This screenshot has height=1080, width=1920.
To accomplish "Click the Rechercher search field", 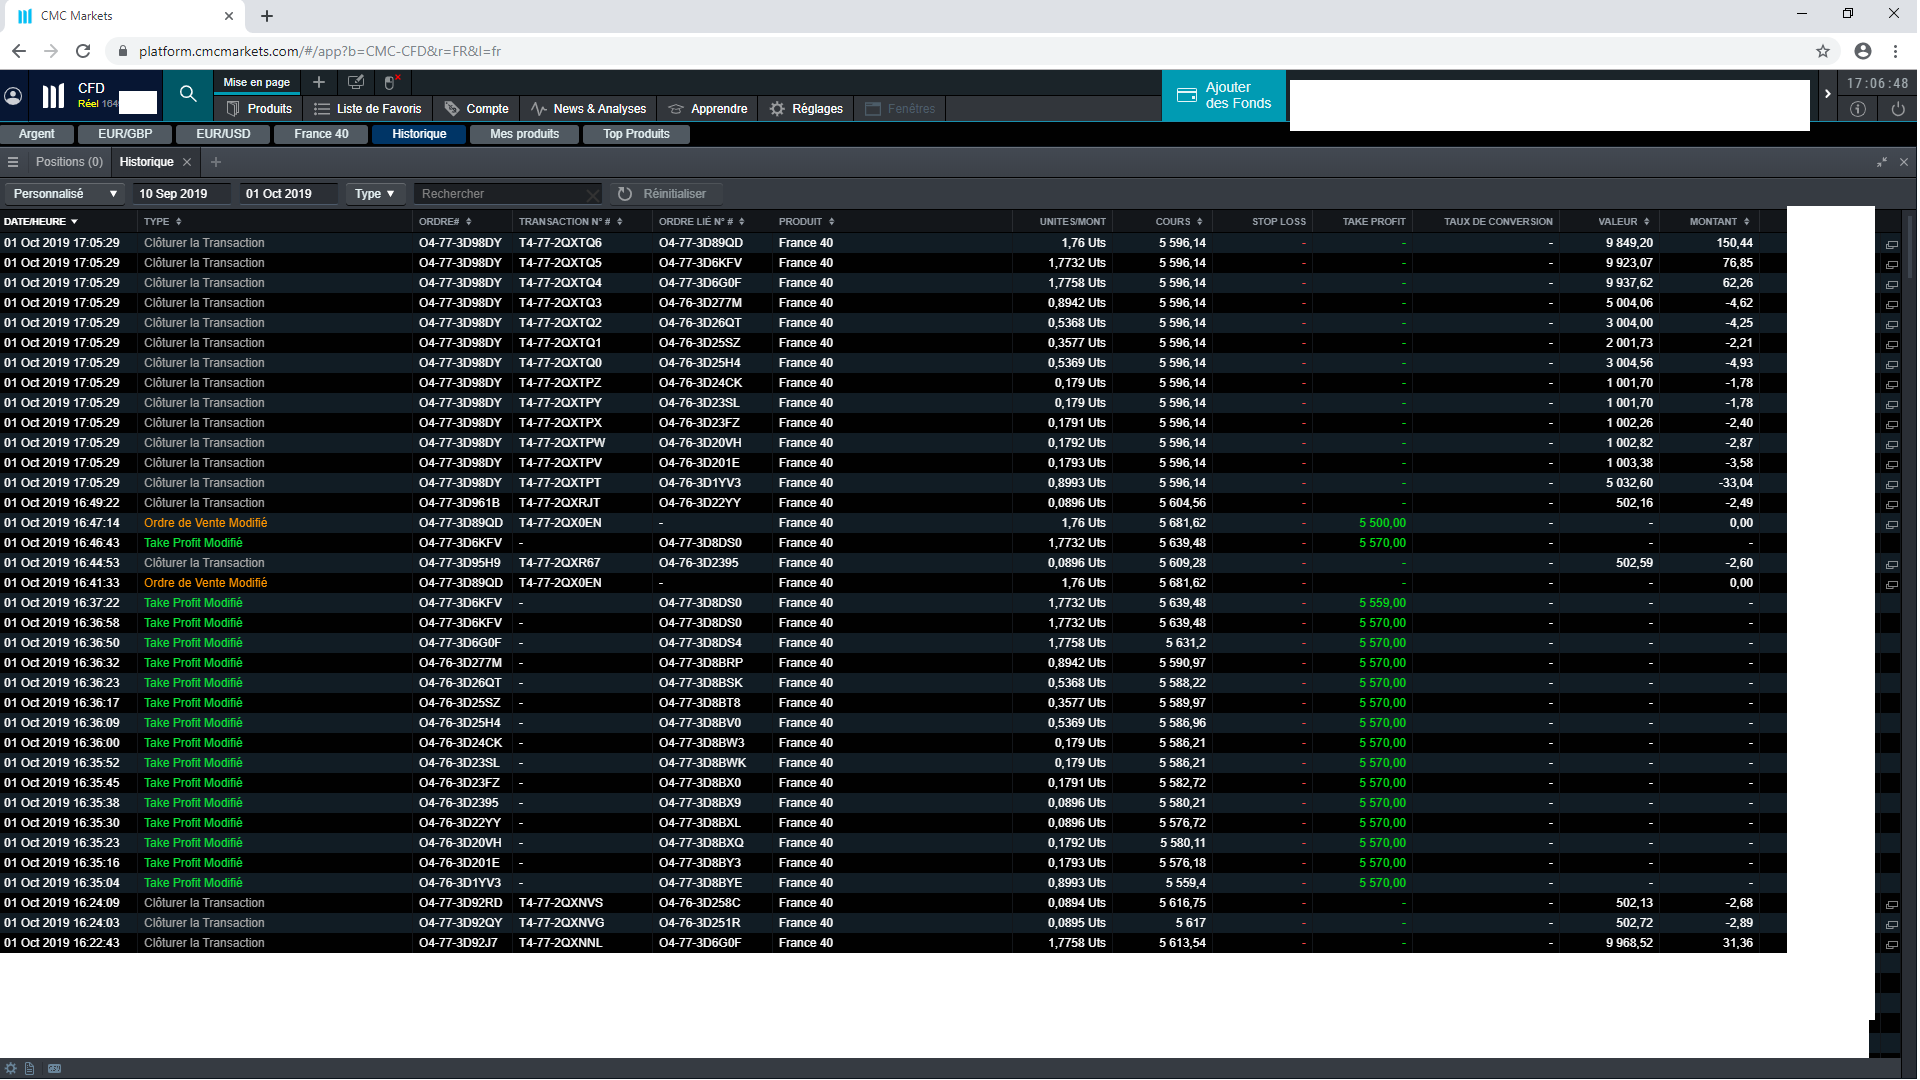I will (x=500, y=194).
